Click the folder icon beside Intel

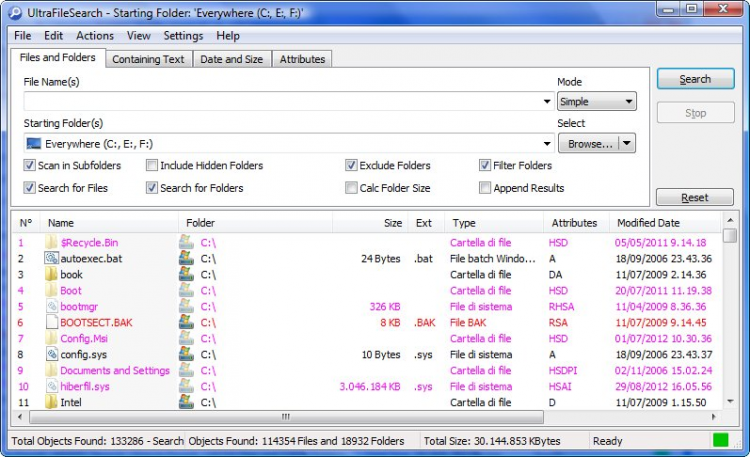[51, 402]
